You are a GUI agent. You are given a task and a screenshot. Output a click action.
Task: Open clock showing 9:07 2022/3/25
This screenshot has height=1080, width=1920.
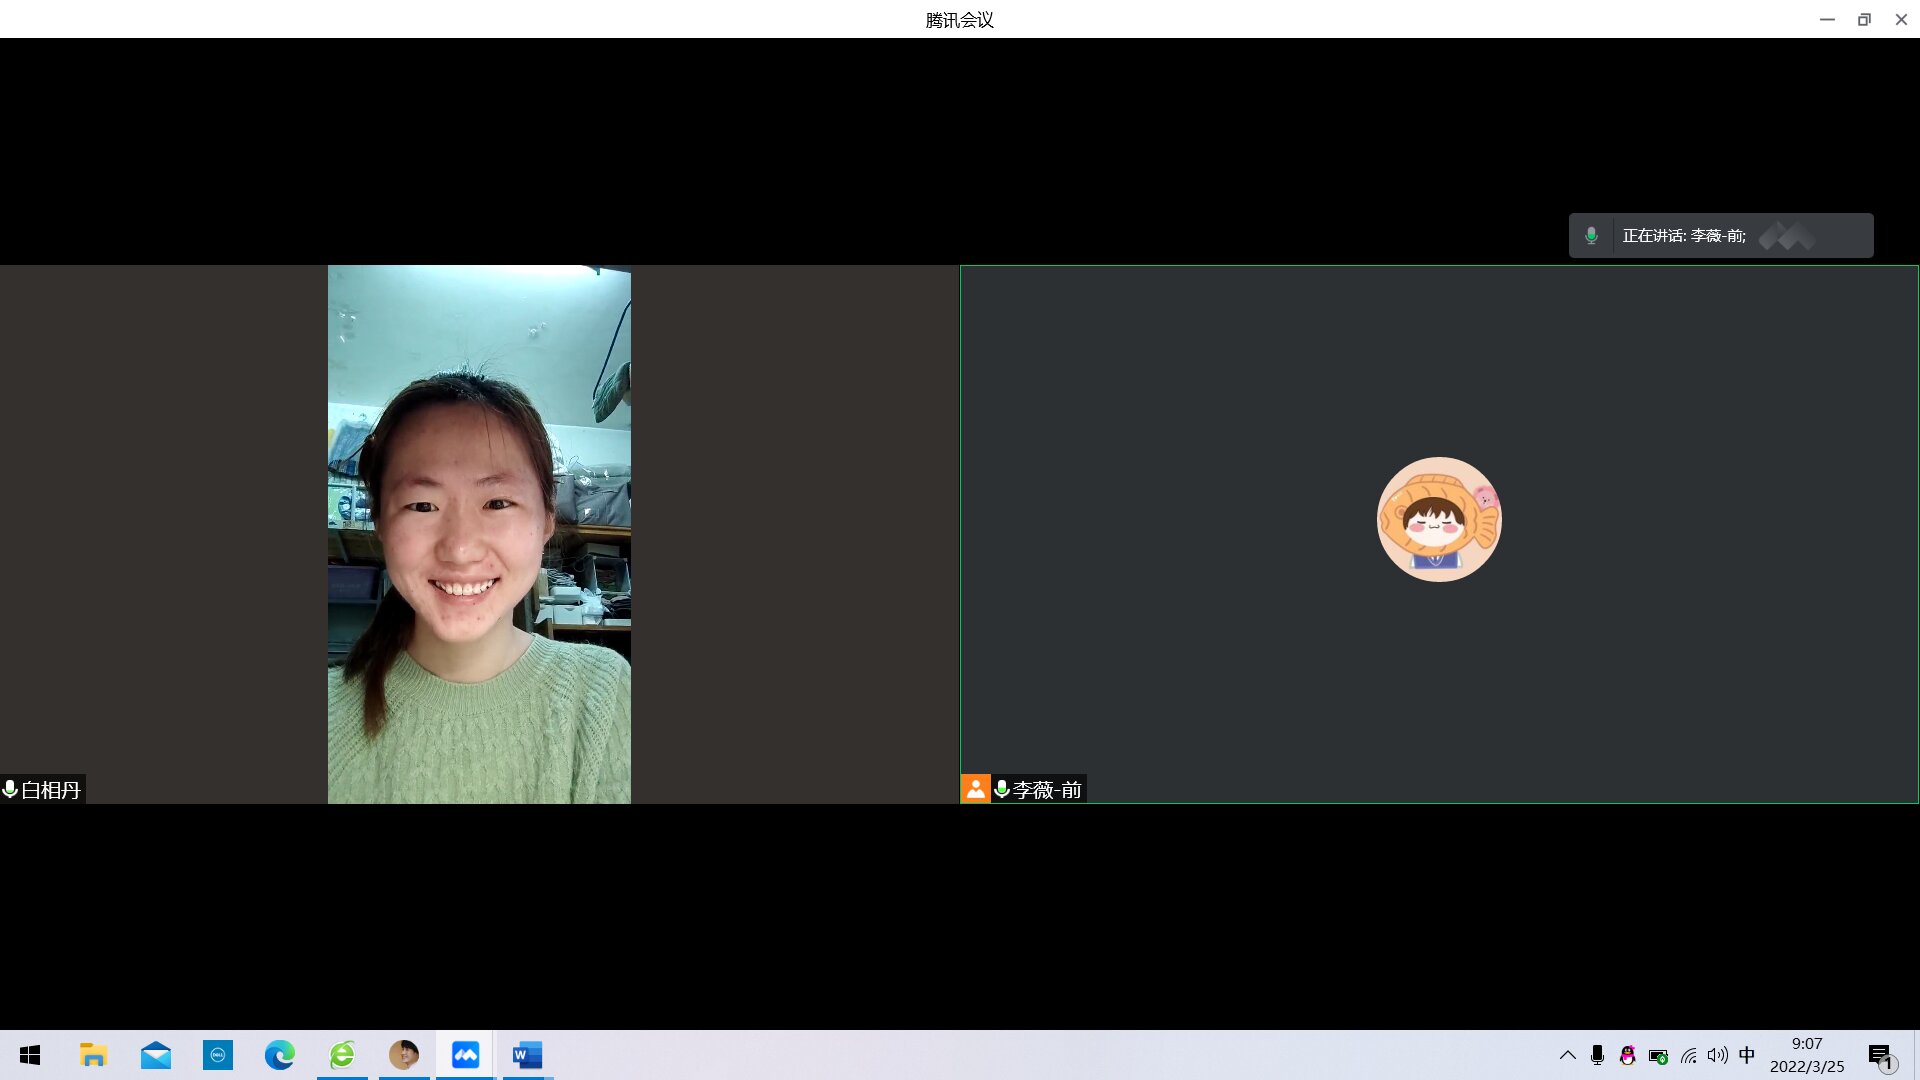[1806, 1055]
